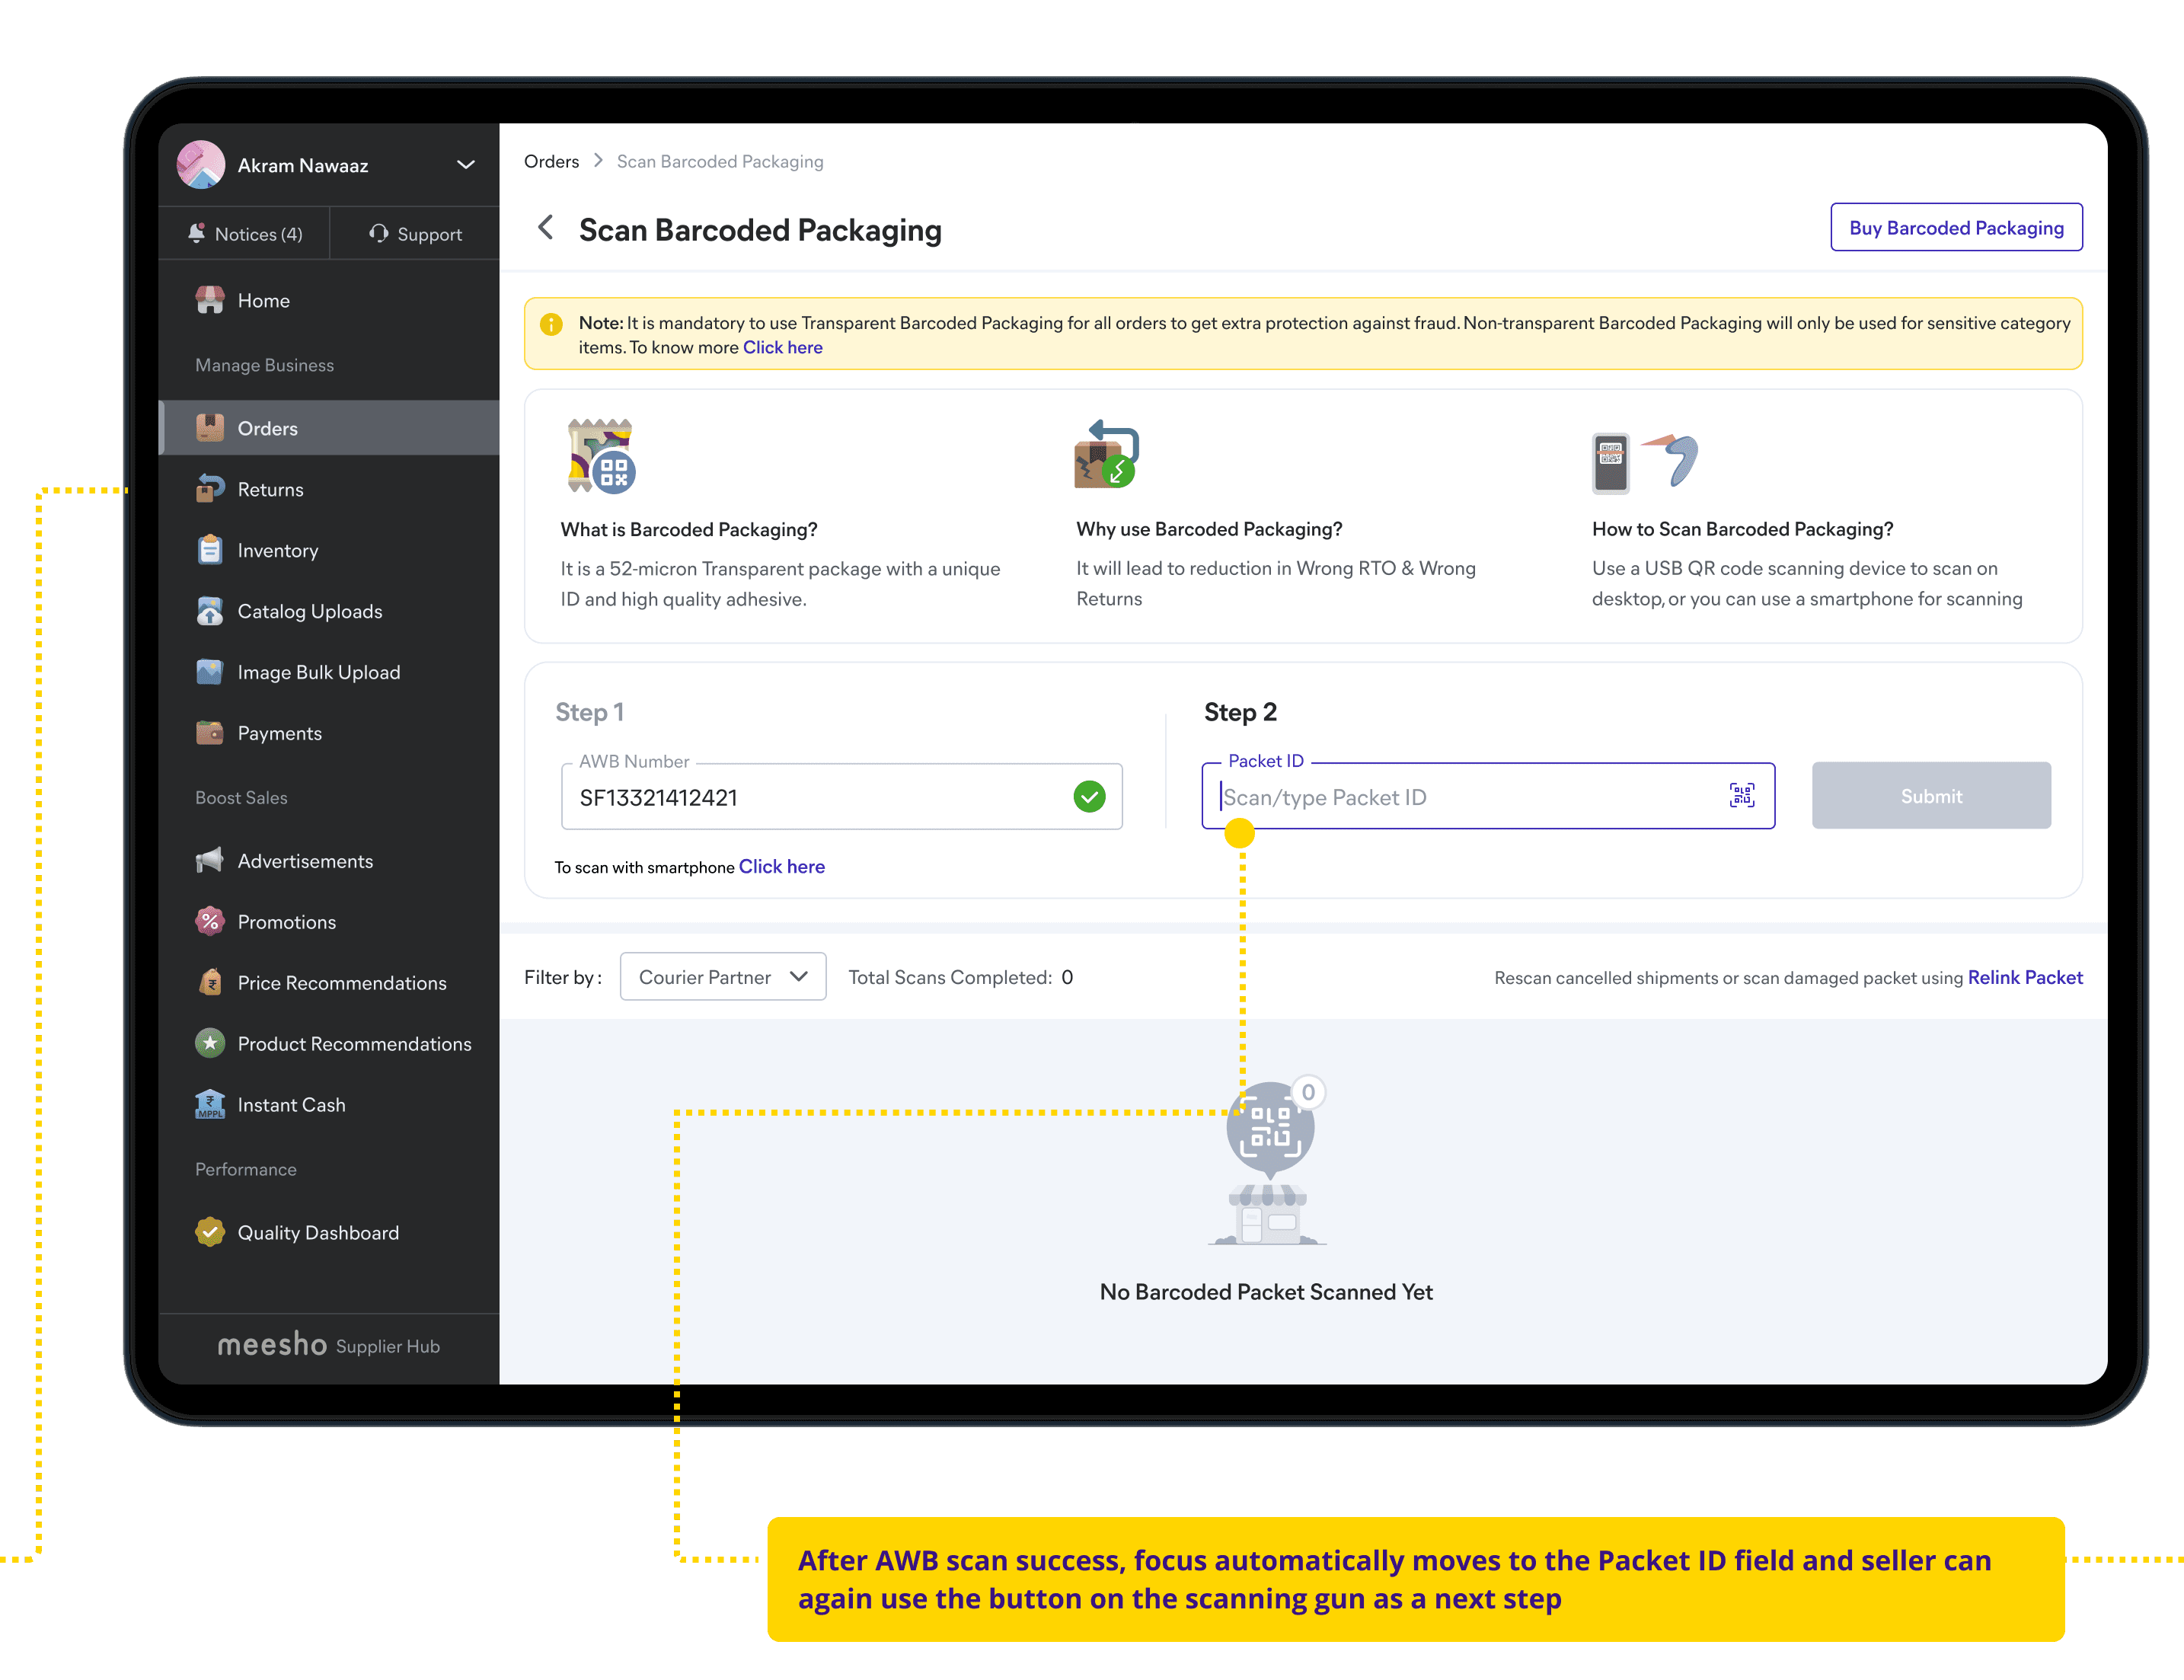This screenshot has width=2184, height=1680.
Task: Click the Instant Cash icon
Action: pos(210,1104)
